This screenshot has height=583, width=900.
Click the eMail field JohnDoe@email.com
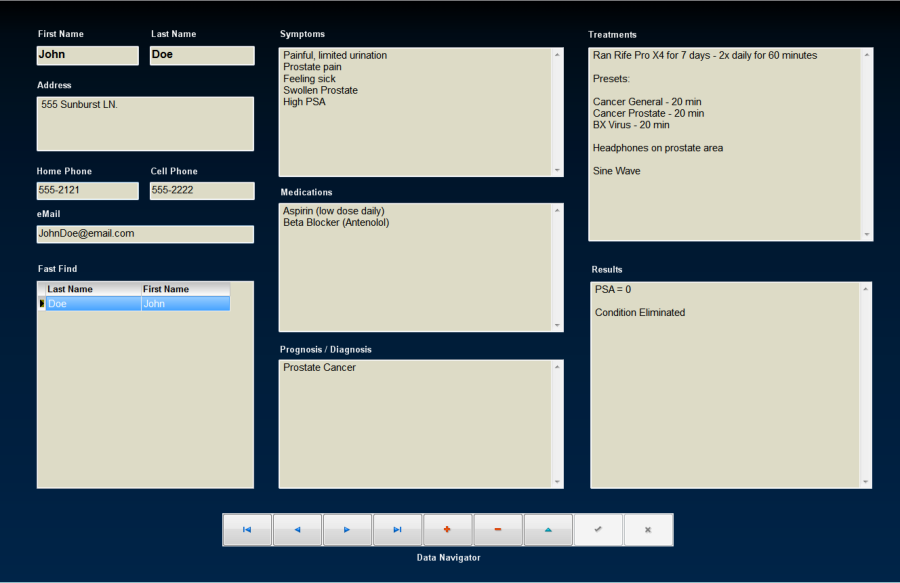point(145,234)
